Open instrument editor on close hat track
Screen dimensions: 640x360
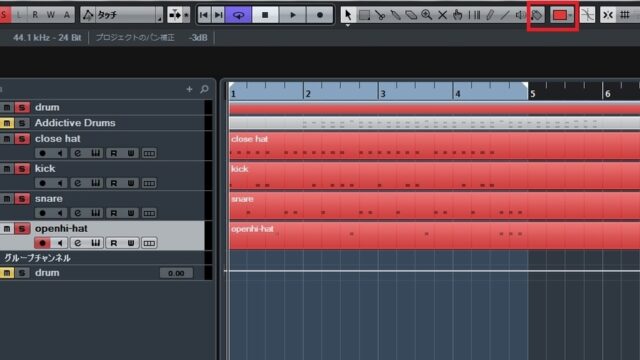coord(96,153)
